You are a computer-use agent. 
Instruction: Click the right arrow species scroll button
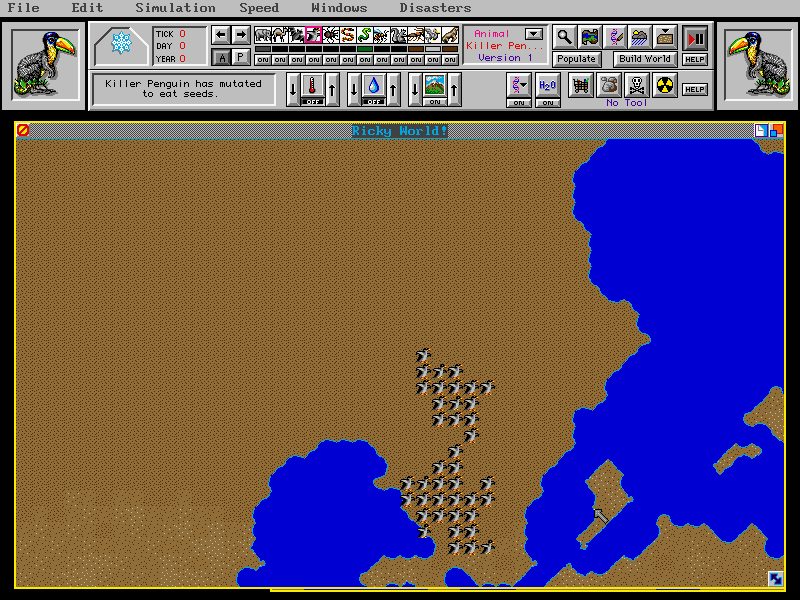coord(240,35)
